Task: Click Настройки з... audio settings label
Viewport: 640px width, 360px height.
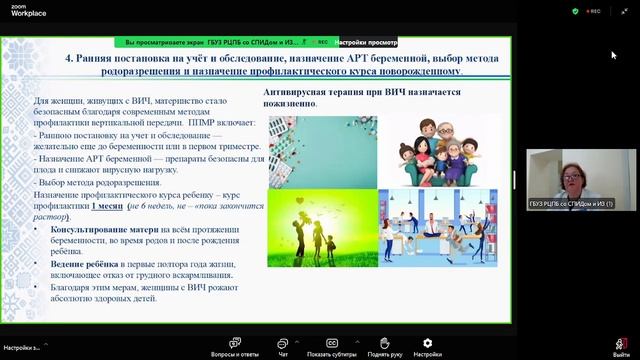Action: point(22,348)
